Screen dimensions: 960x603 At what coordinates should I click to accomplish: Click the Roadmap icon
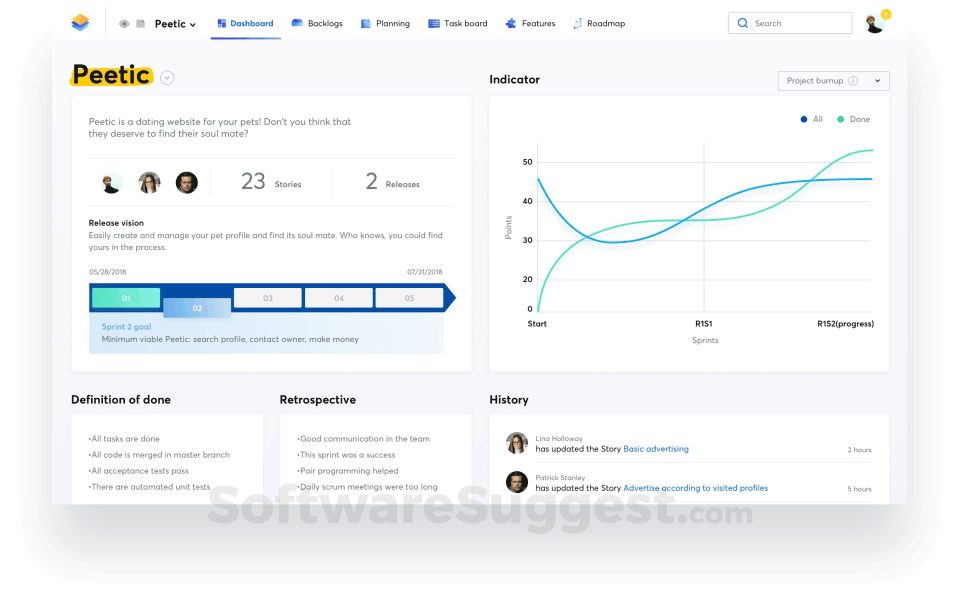[x=577, y=23]
